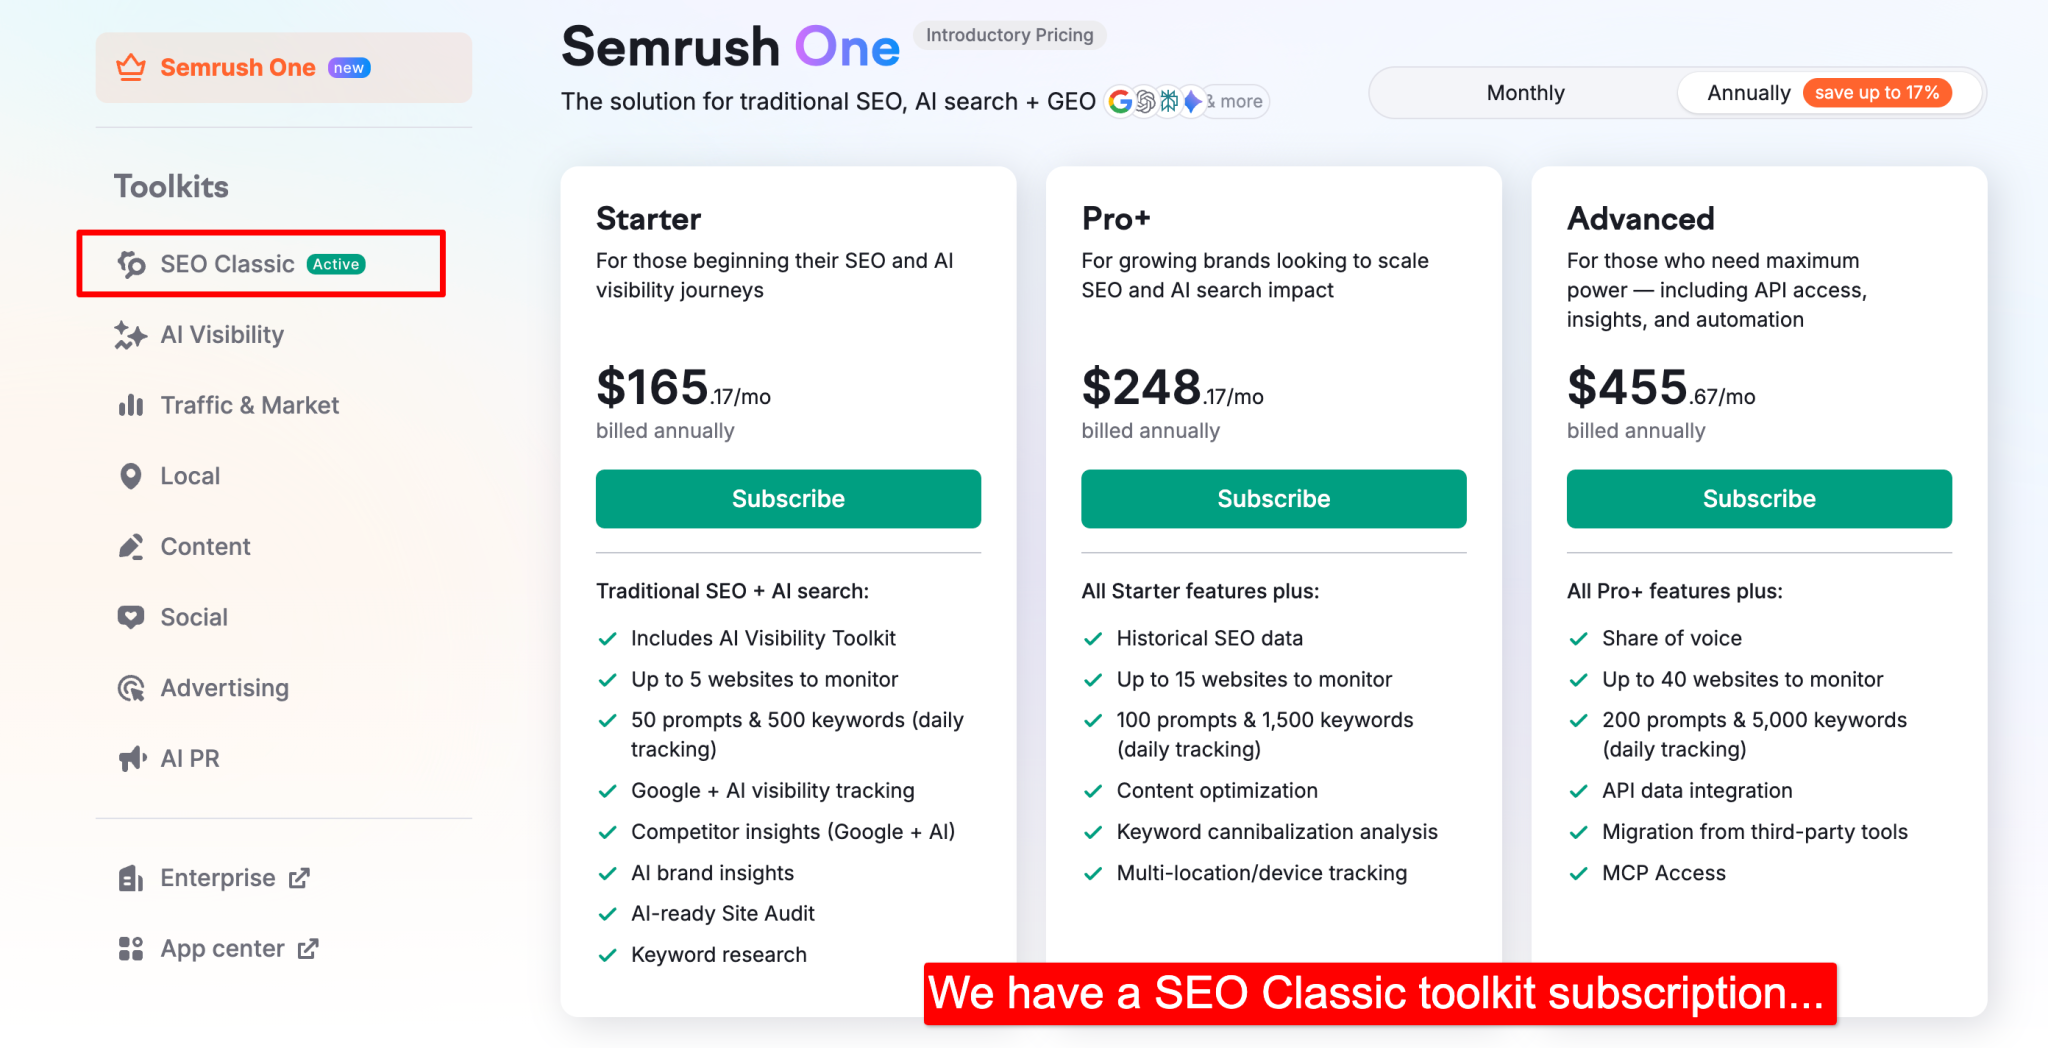Click the Semrush One crown icon
This screenshot has width=2048, height=1048.
[130, 66]
